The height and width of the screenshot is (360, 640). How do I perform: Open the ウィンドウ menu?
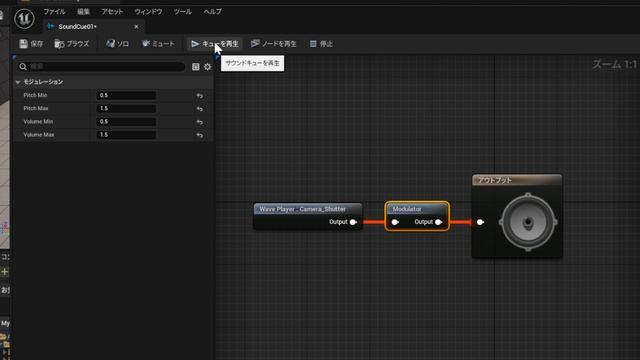[x=148, y=11]
